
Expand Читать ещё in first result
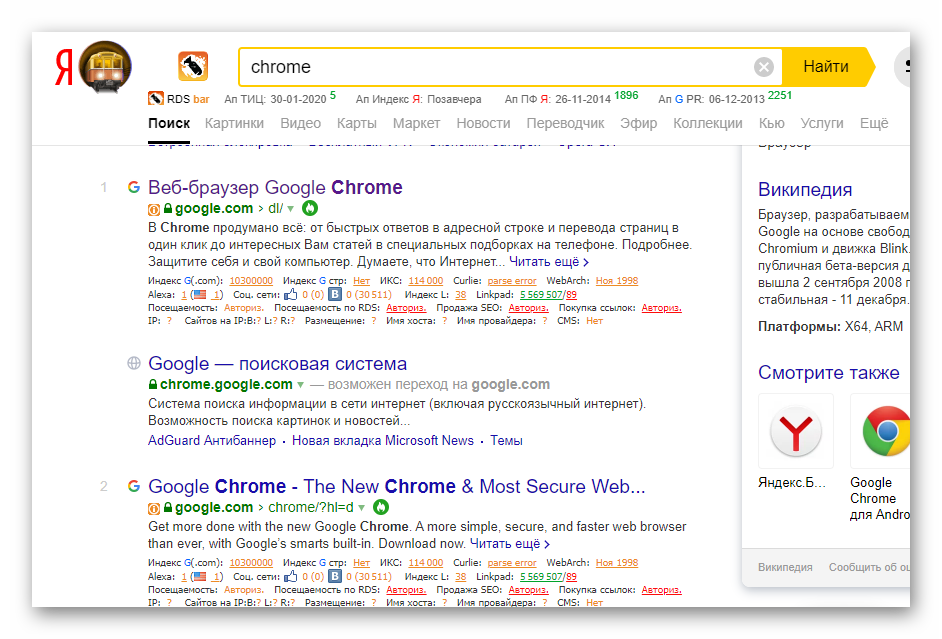549,262
